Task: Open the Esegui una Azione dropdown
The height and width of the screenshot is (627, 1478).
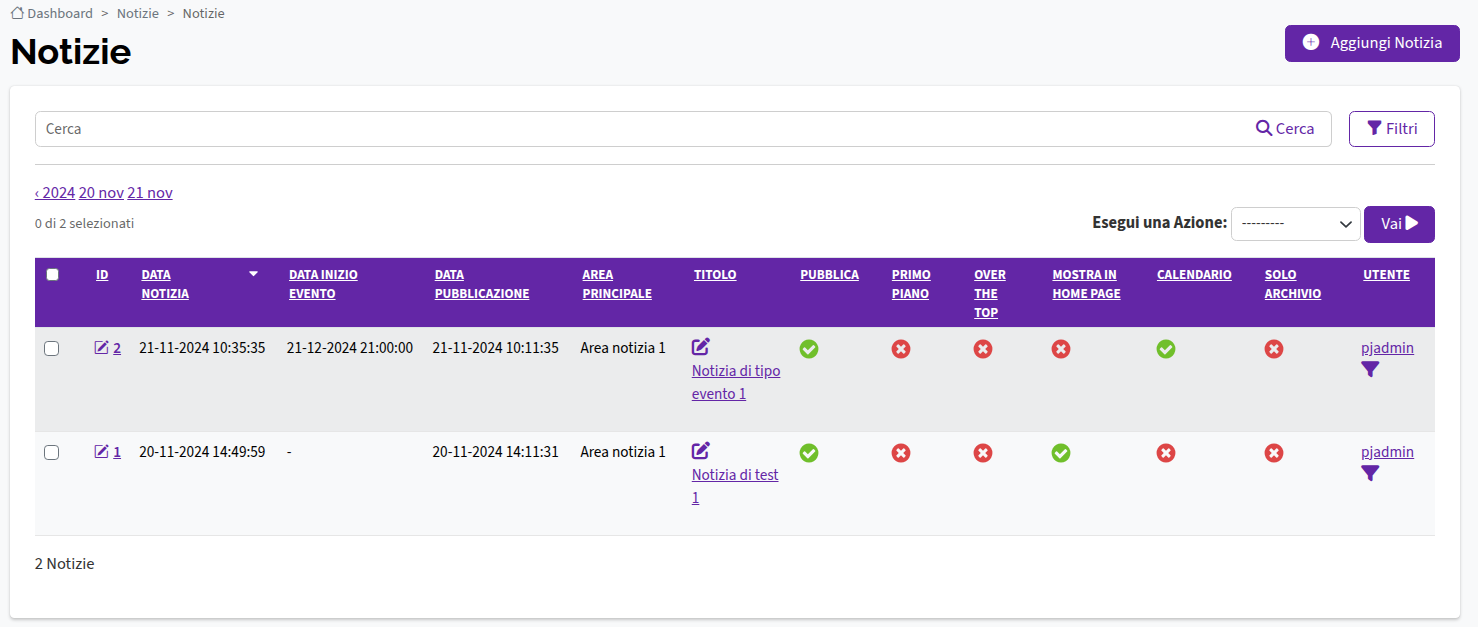Action: click(1296, 224)
